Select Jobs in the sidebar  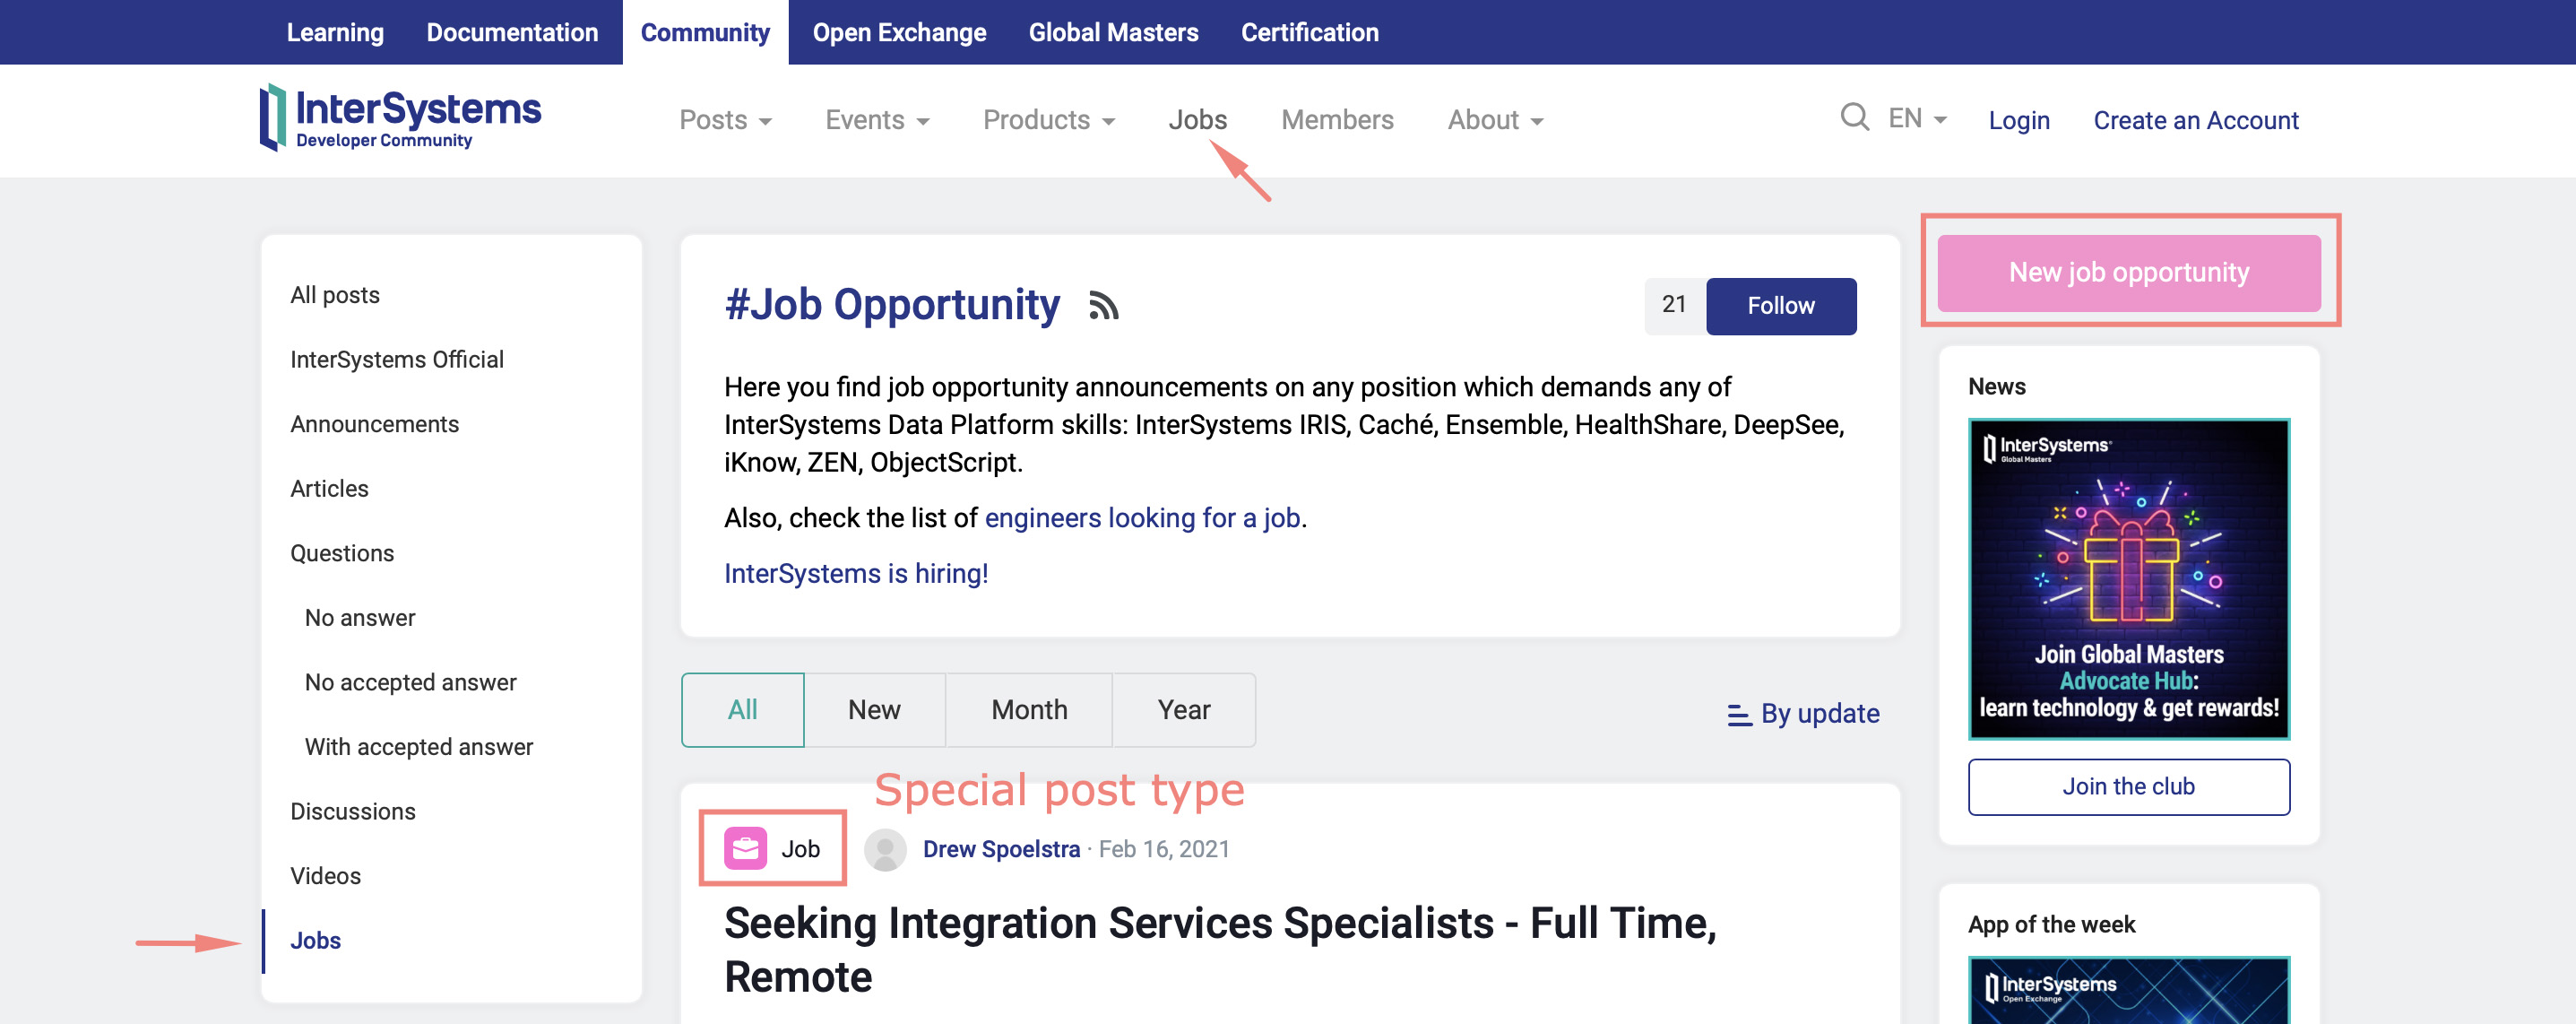[315, 940]
